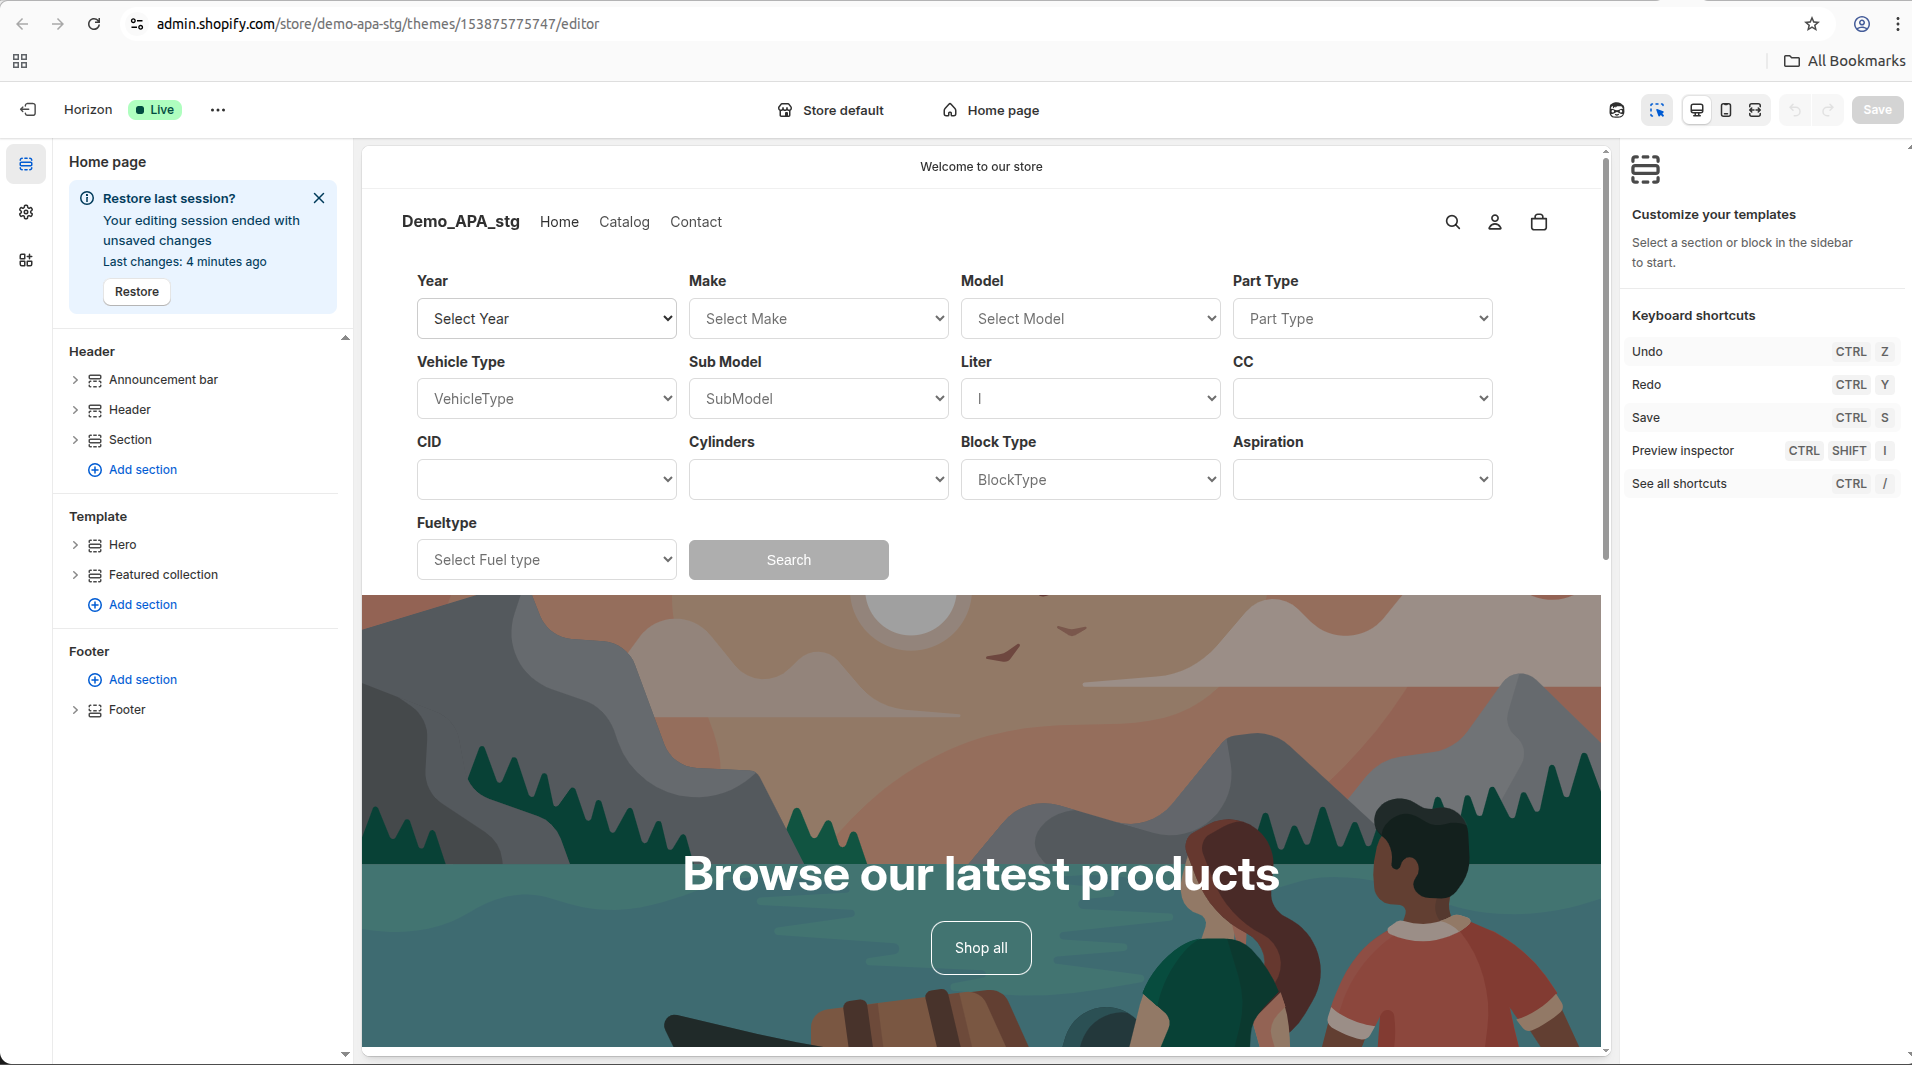Expand the Footer section row
This screenshot has width=1912, height=1065.
tap(75, 710)
